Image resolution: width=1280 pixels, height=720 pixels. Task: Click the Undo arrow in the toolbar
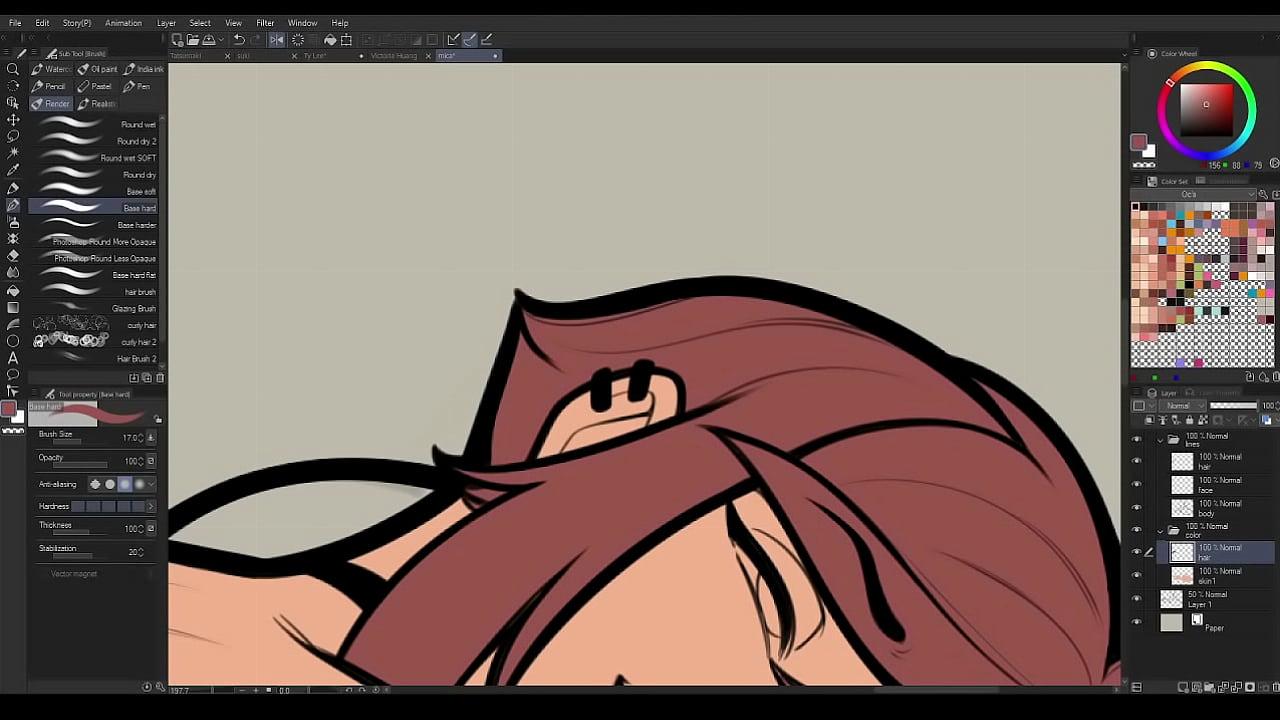pos(239,40)
